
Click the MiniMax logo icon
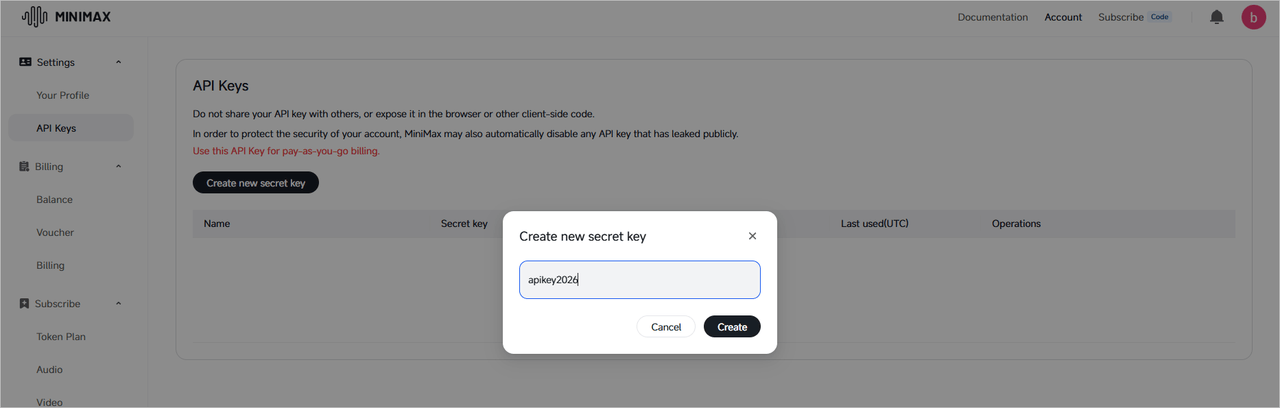34,17
